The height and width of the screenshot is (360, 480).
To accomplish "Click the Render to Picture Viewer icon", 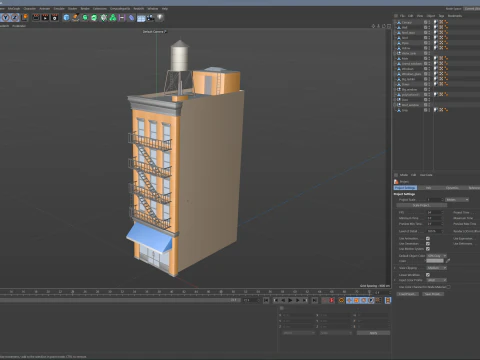I will [x=45, y=17].
